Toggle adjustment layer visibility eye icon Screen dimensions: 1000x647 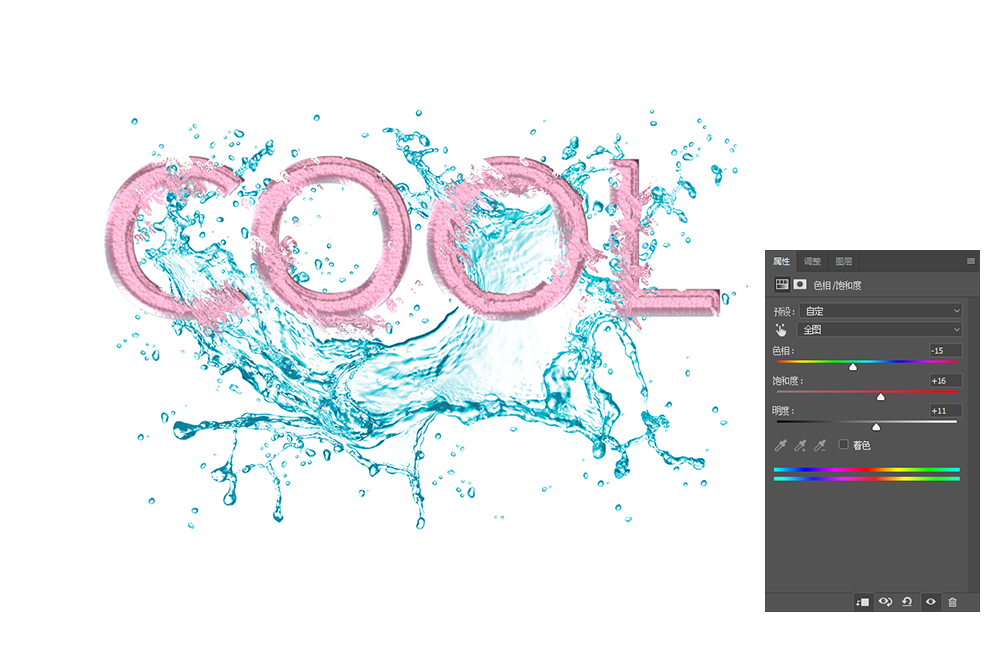pyautogui.click(x=930, y=602)
